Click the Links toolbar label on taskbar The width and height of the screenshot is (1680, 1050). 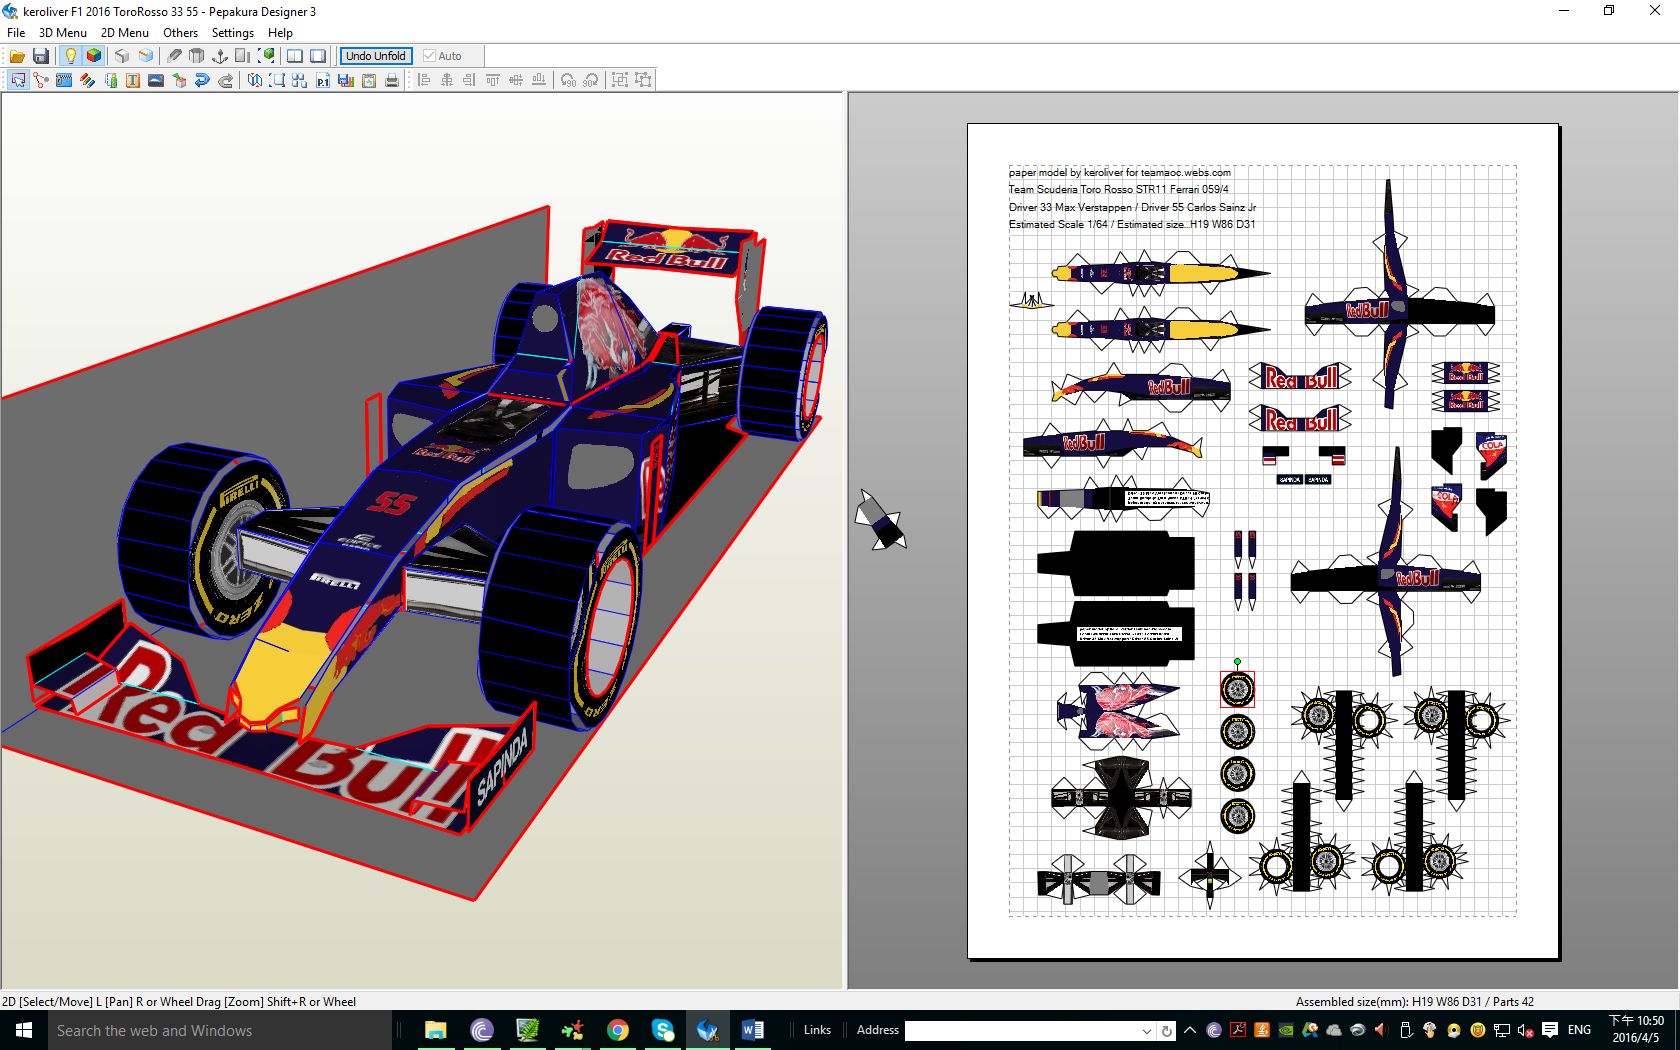817,1030
